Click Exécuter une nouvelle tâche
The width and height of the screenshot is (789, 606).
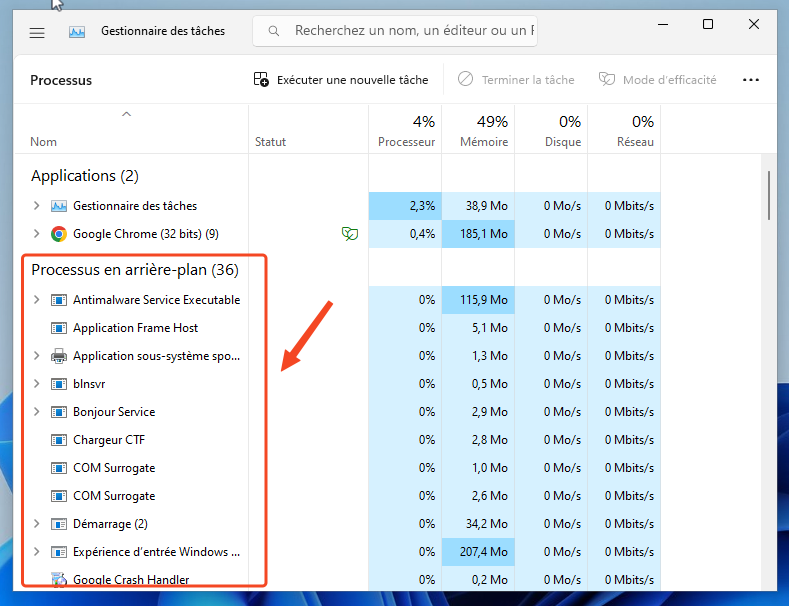[x=341, y=80]
